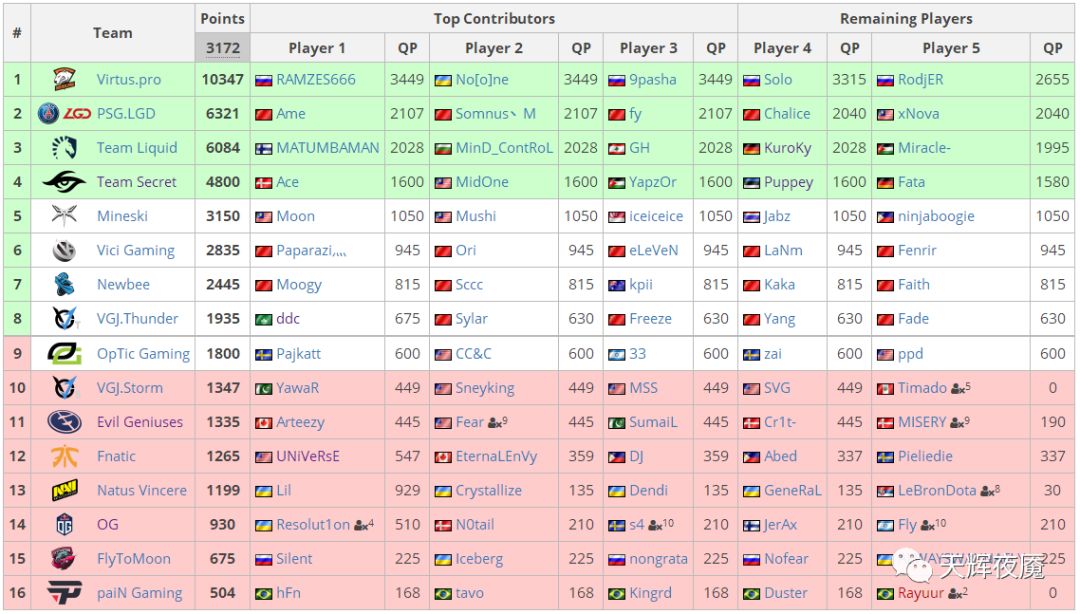Open player N0tail profile link
Viewport: 1080px width, 614px height.
coord(475,524)
